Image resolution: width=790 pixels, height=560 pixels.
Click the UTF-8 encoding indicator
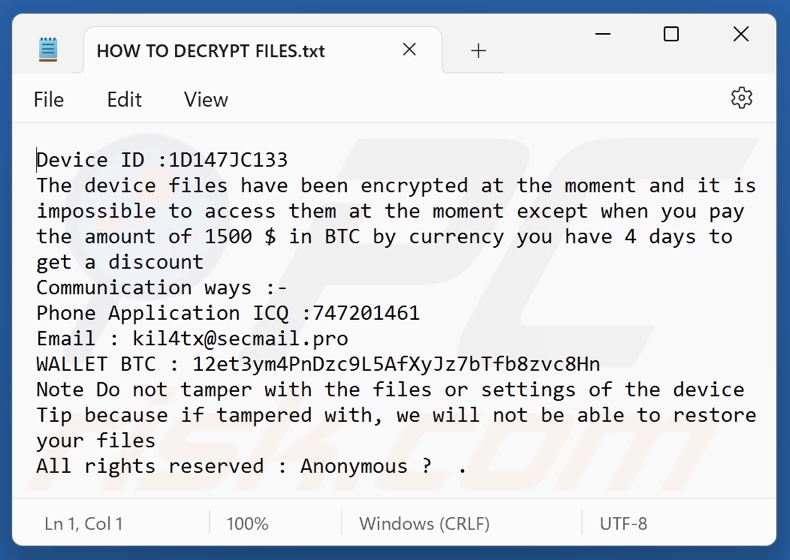(x=623, y=523)
